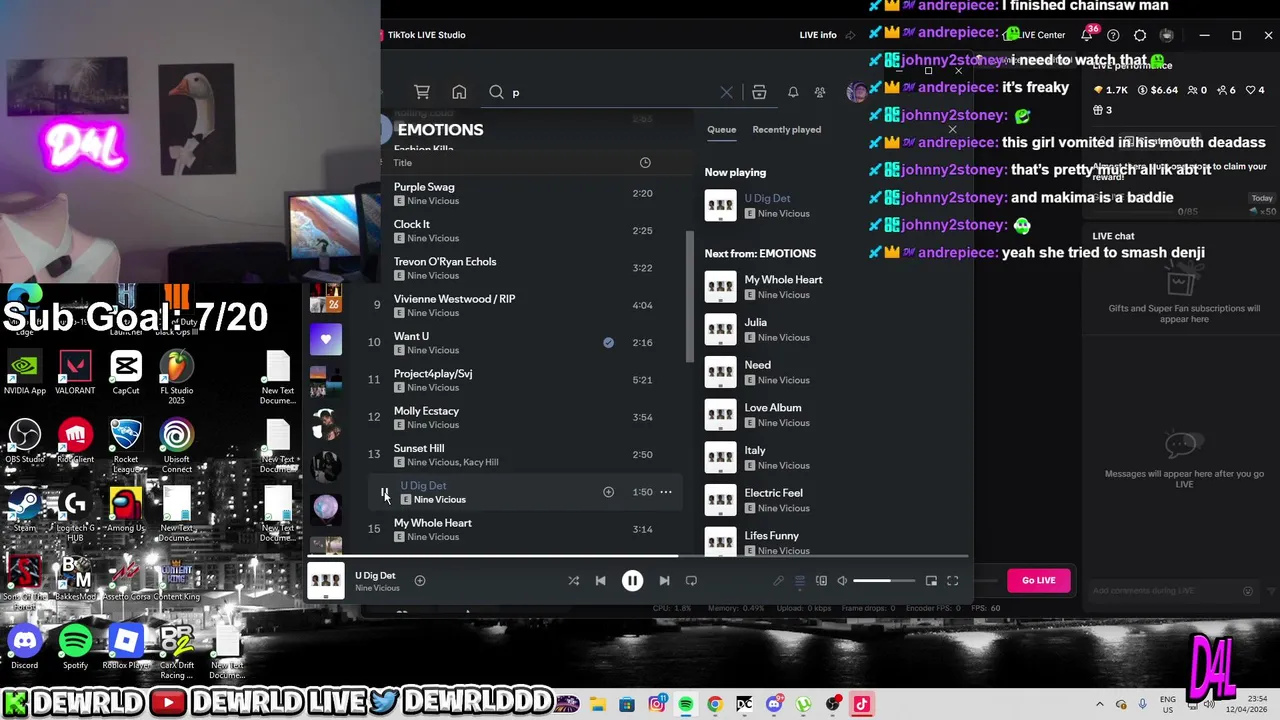Pause playback in the Spotify player bar

(x=632, y=580)
